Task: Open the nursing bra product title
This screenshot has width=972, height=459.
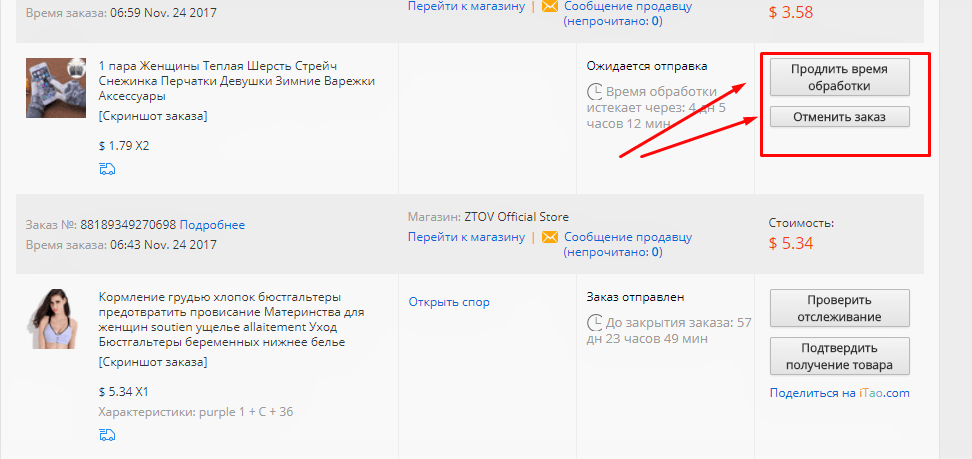Action: (231, 319)
